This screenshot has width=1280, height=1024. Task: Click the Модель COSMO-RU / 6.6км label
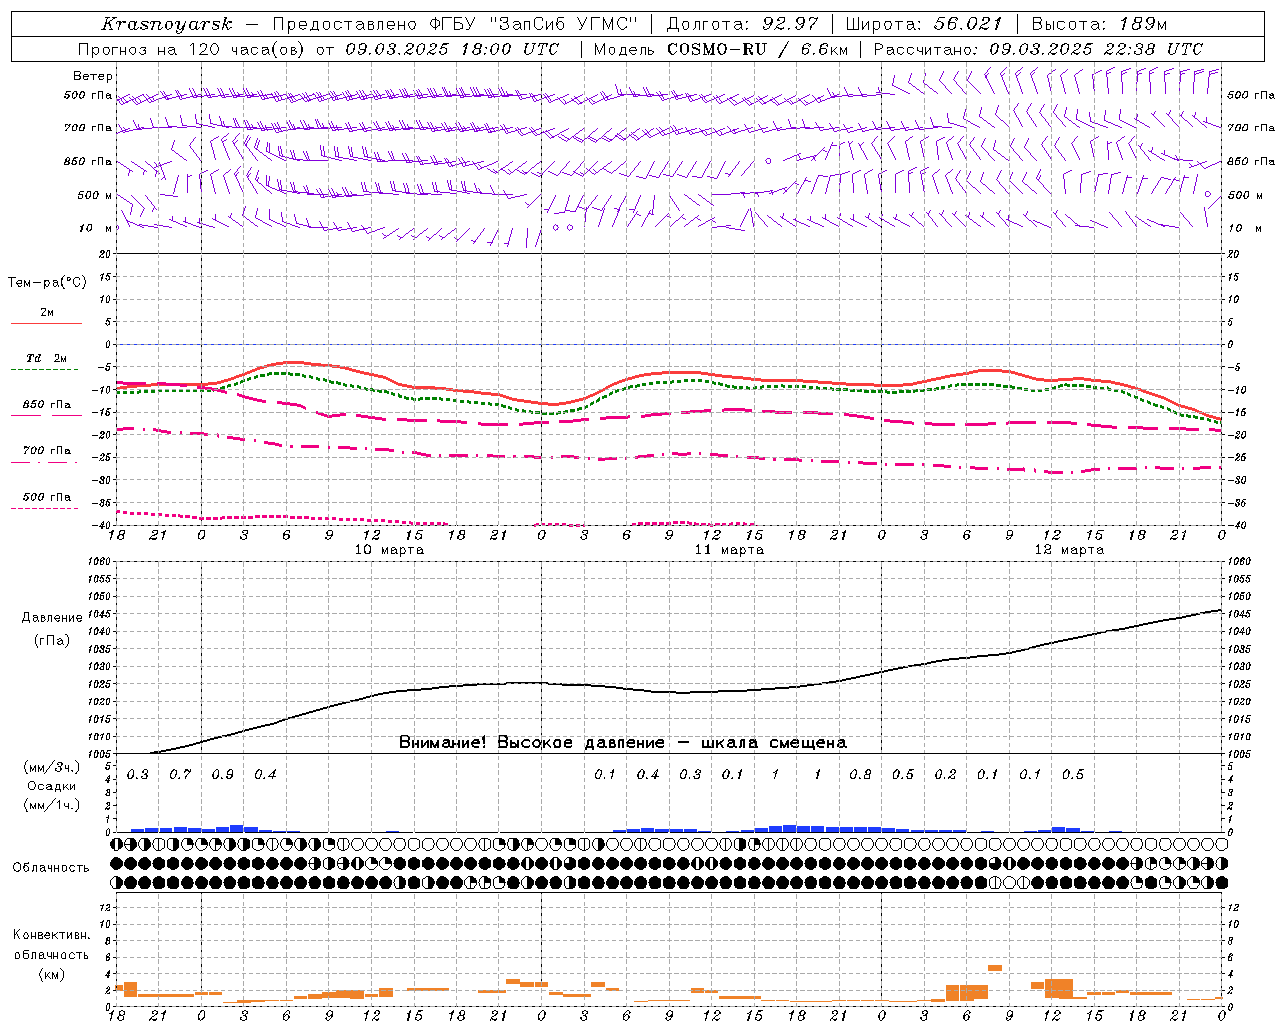coord(721,49)
